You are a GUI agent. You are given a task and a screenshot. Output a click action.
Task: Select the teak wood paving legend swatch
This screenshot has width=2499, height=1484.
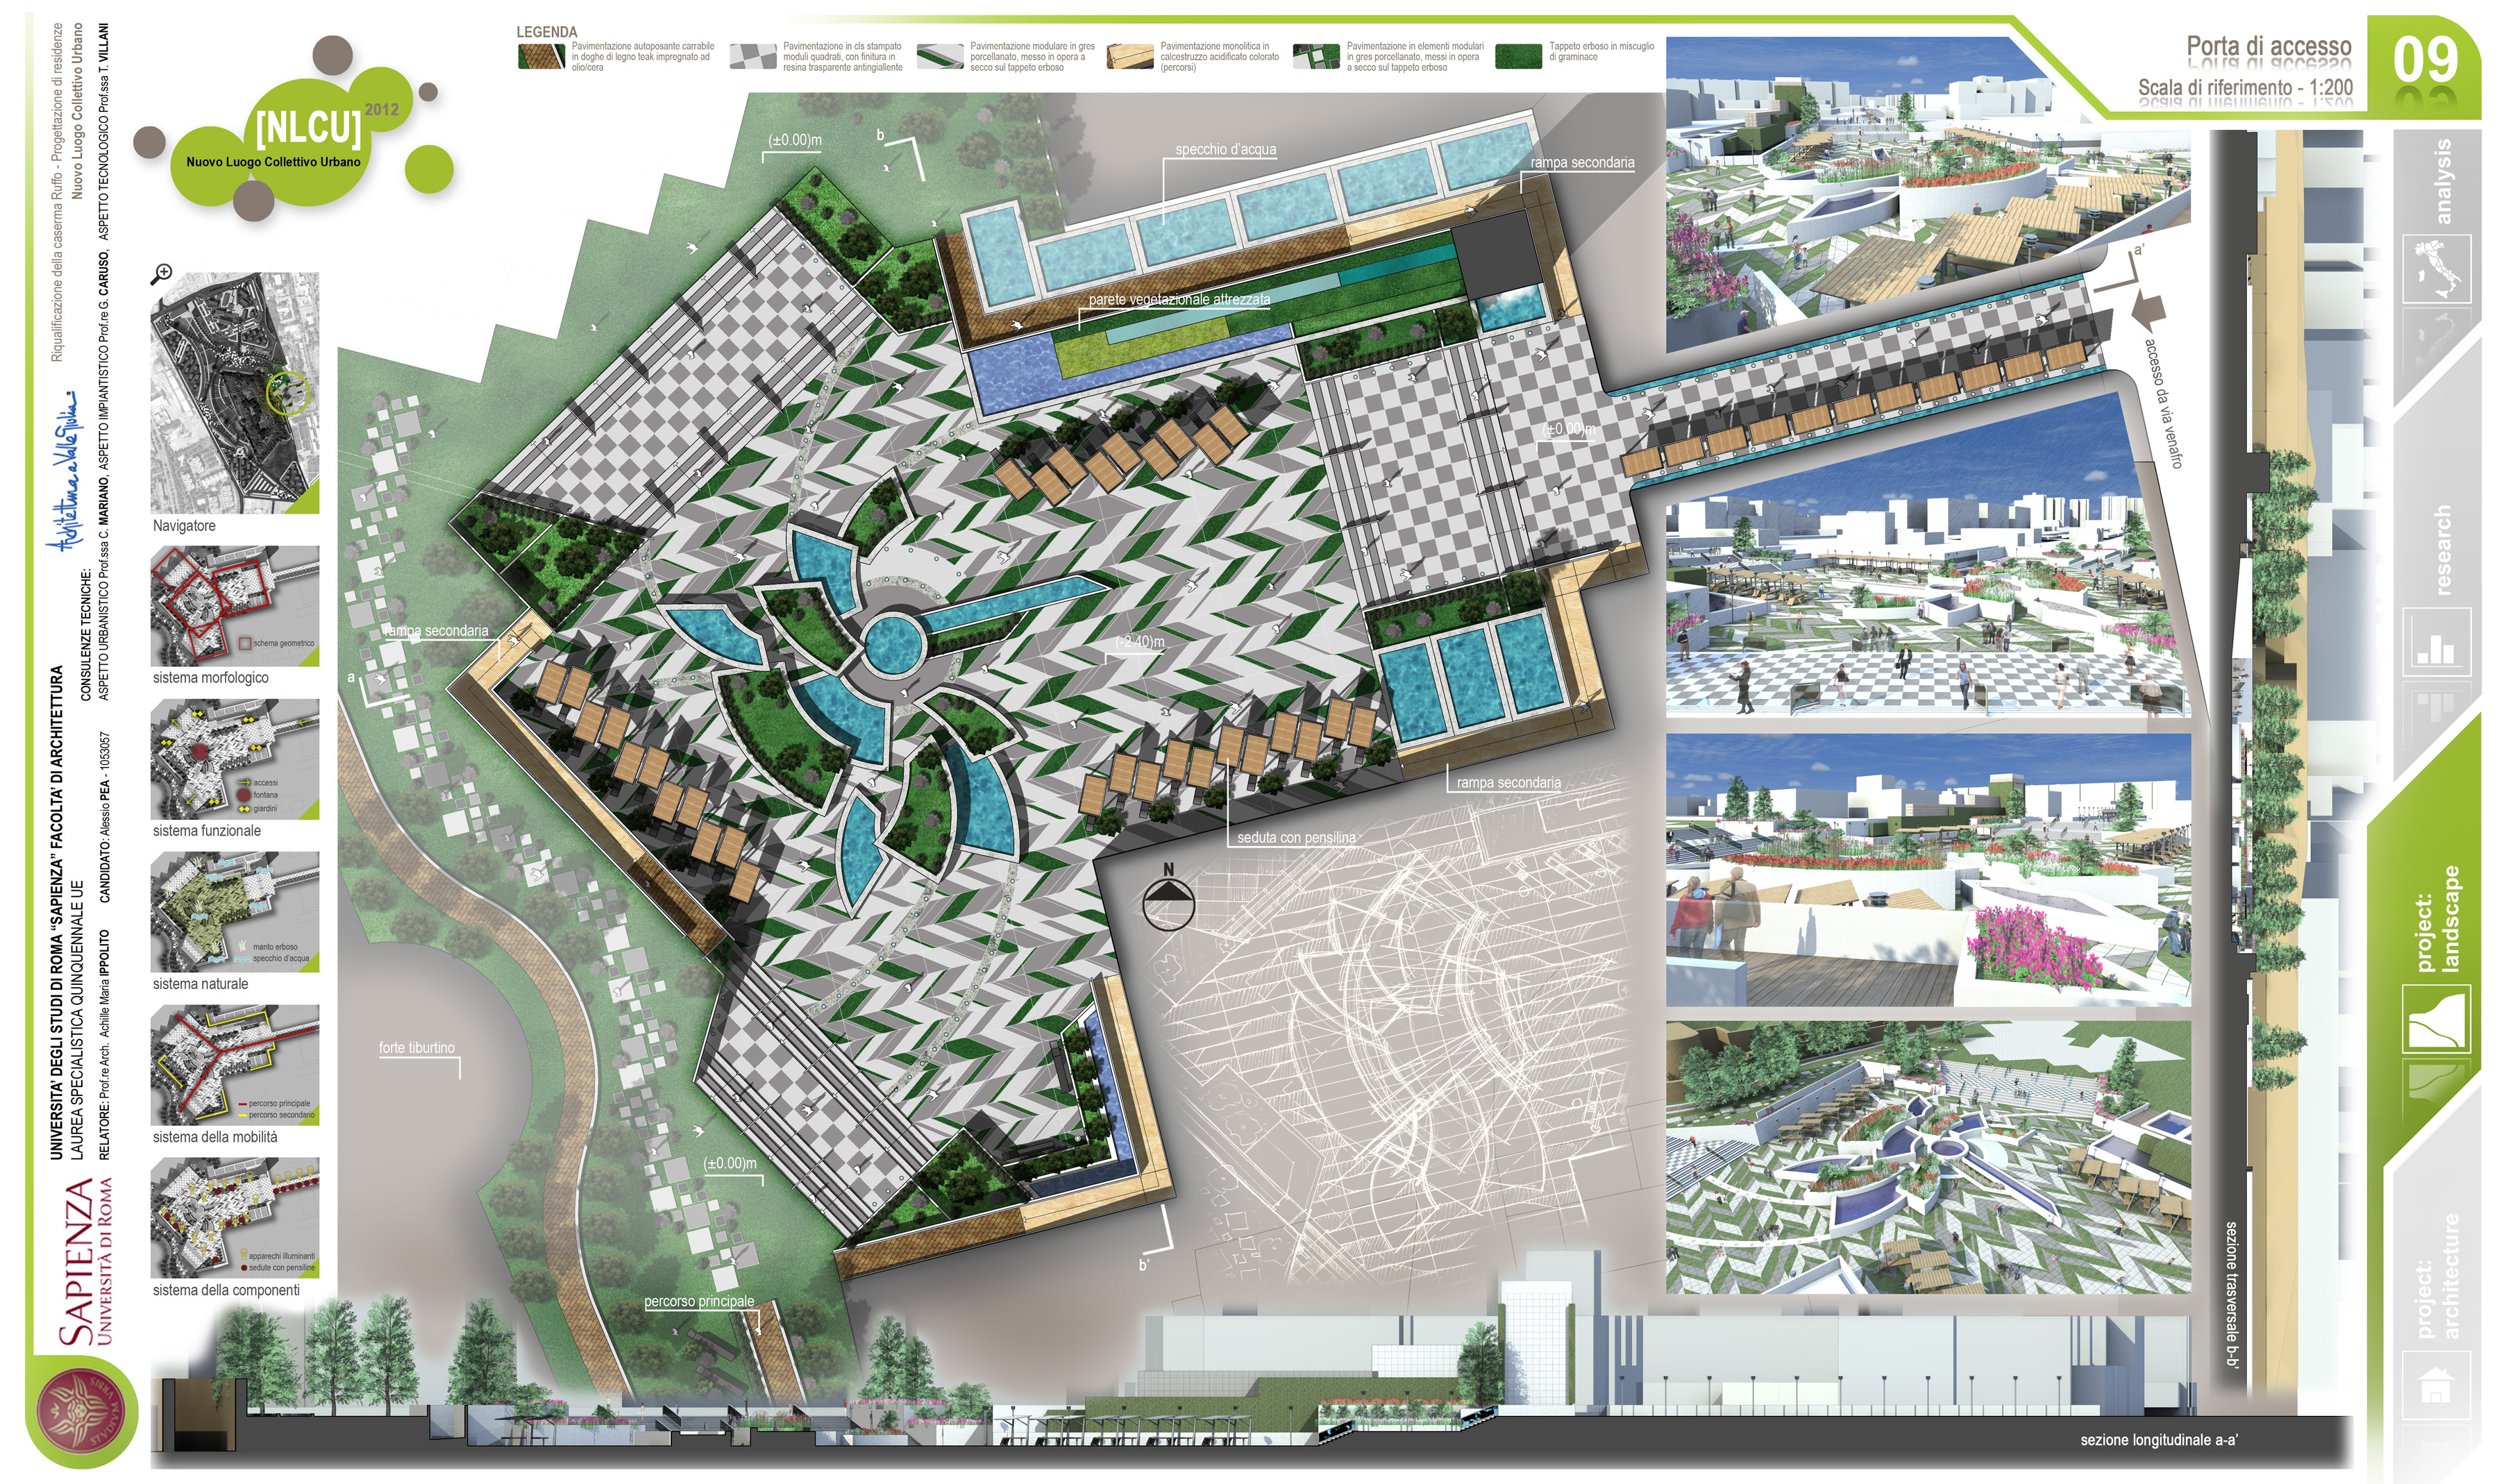[541, 57]
